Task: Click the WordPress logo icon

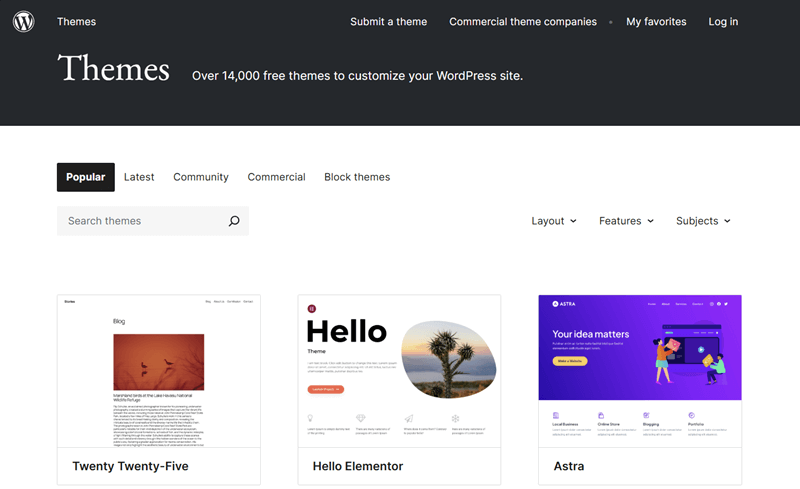Action: [23, 21]
